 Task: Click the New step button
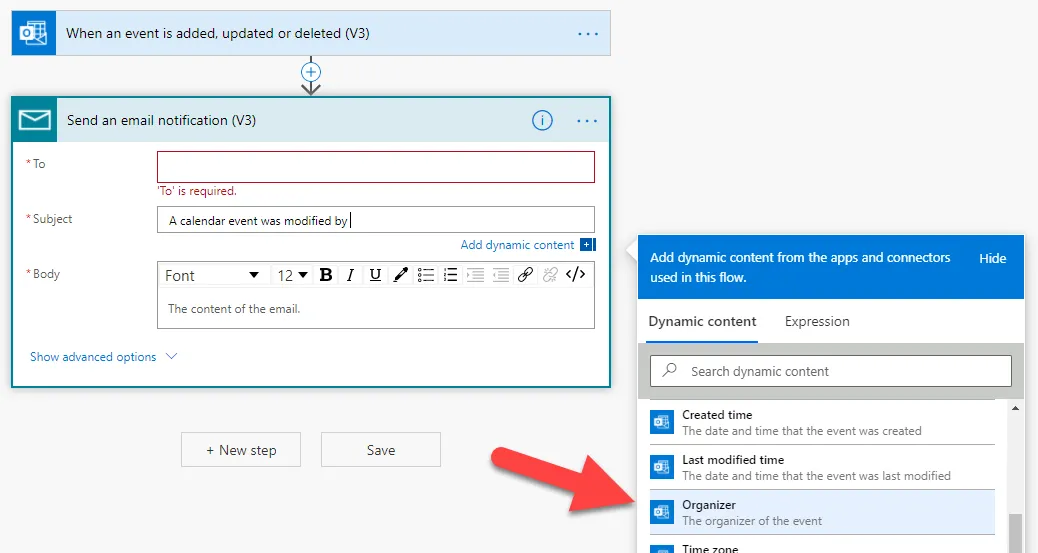click(x=241, y=450)
